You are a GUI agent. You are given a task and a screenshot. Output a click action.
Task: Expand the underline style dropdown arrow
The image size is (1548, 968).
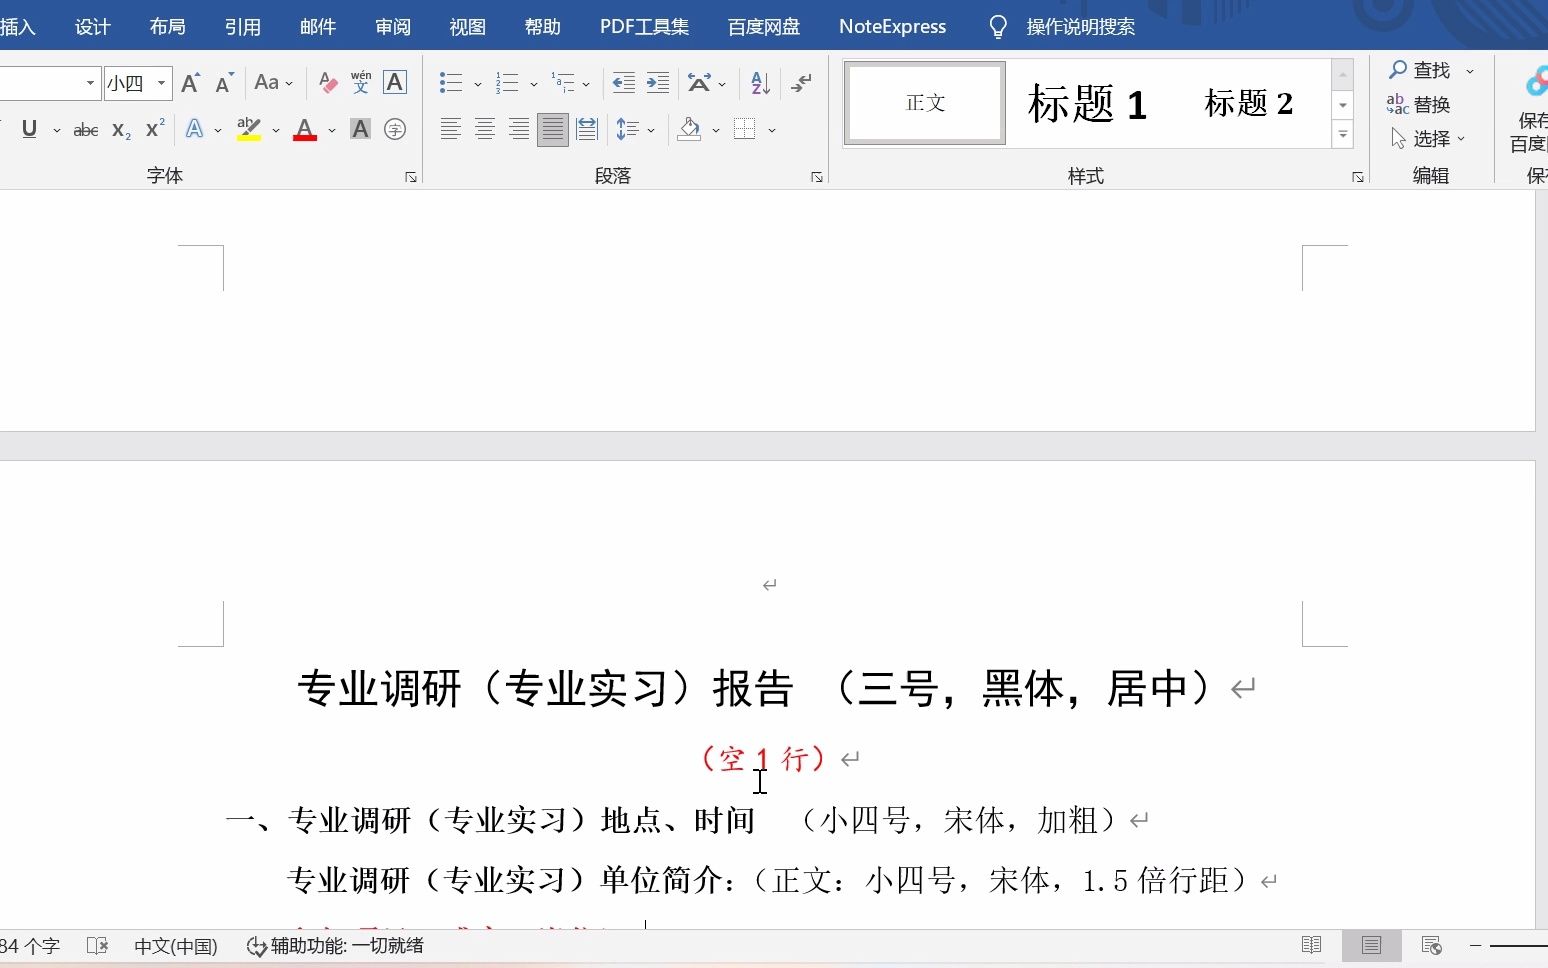[56, 130]
